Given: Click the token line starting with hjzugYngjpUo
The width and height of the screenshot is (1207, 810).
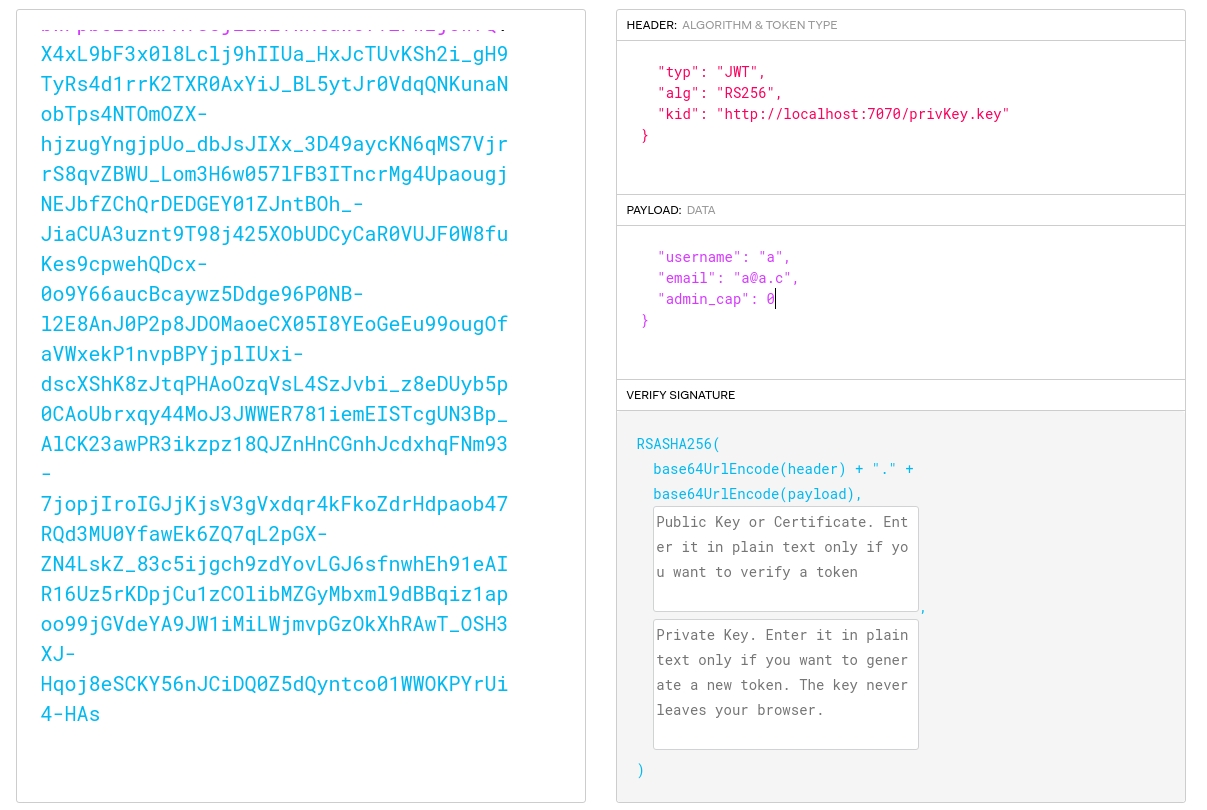Looking at the screenshot, I should point(273,144).
